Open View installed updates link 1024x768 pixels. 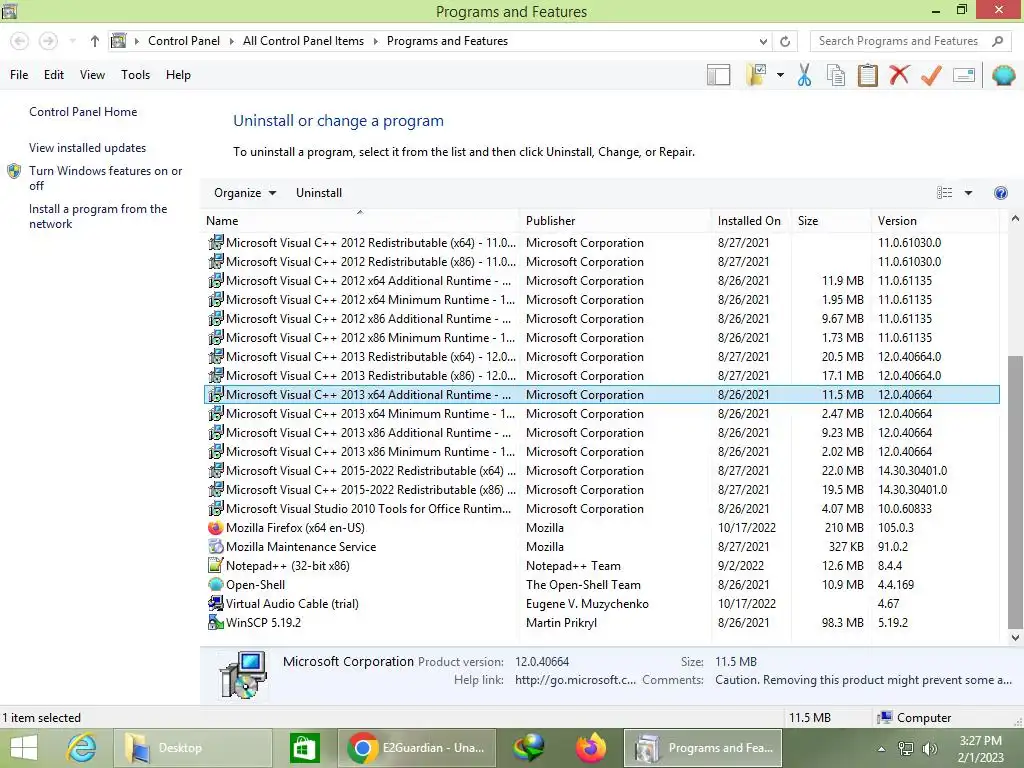click(x=88, y=148)
